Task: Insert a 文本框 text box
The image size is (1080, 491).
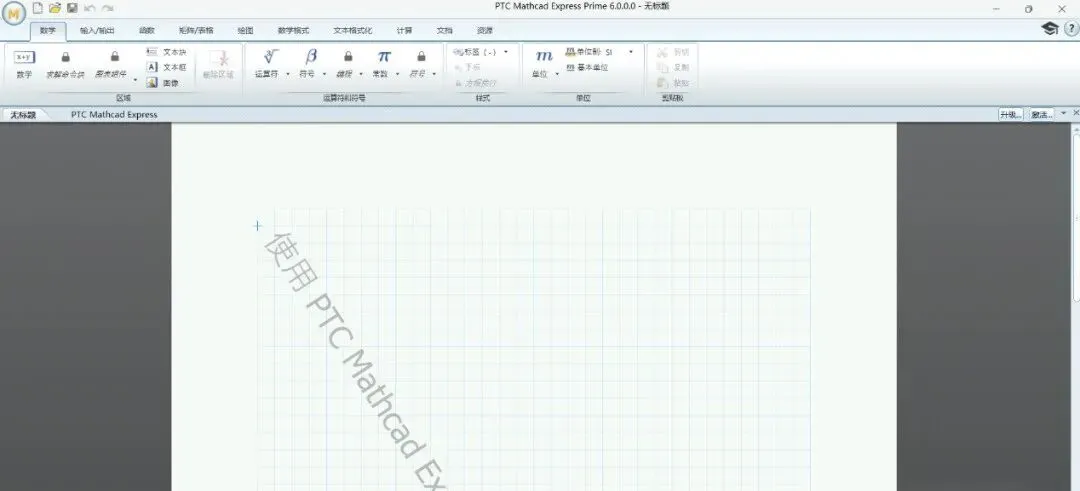Action: coord(166,67)
